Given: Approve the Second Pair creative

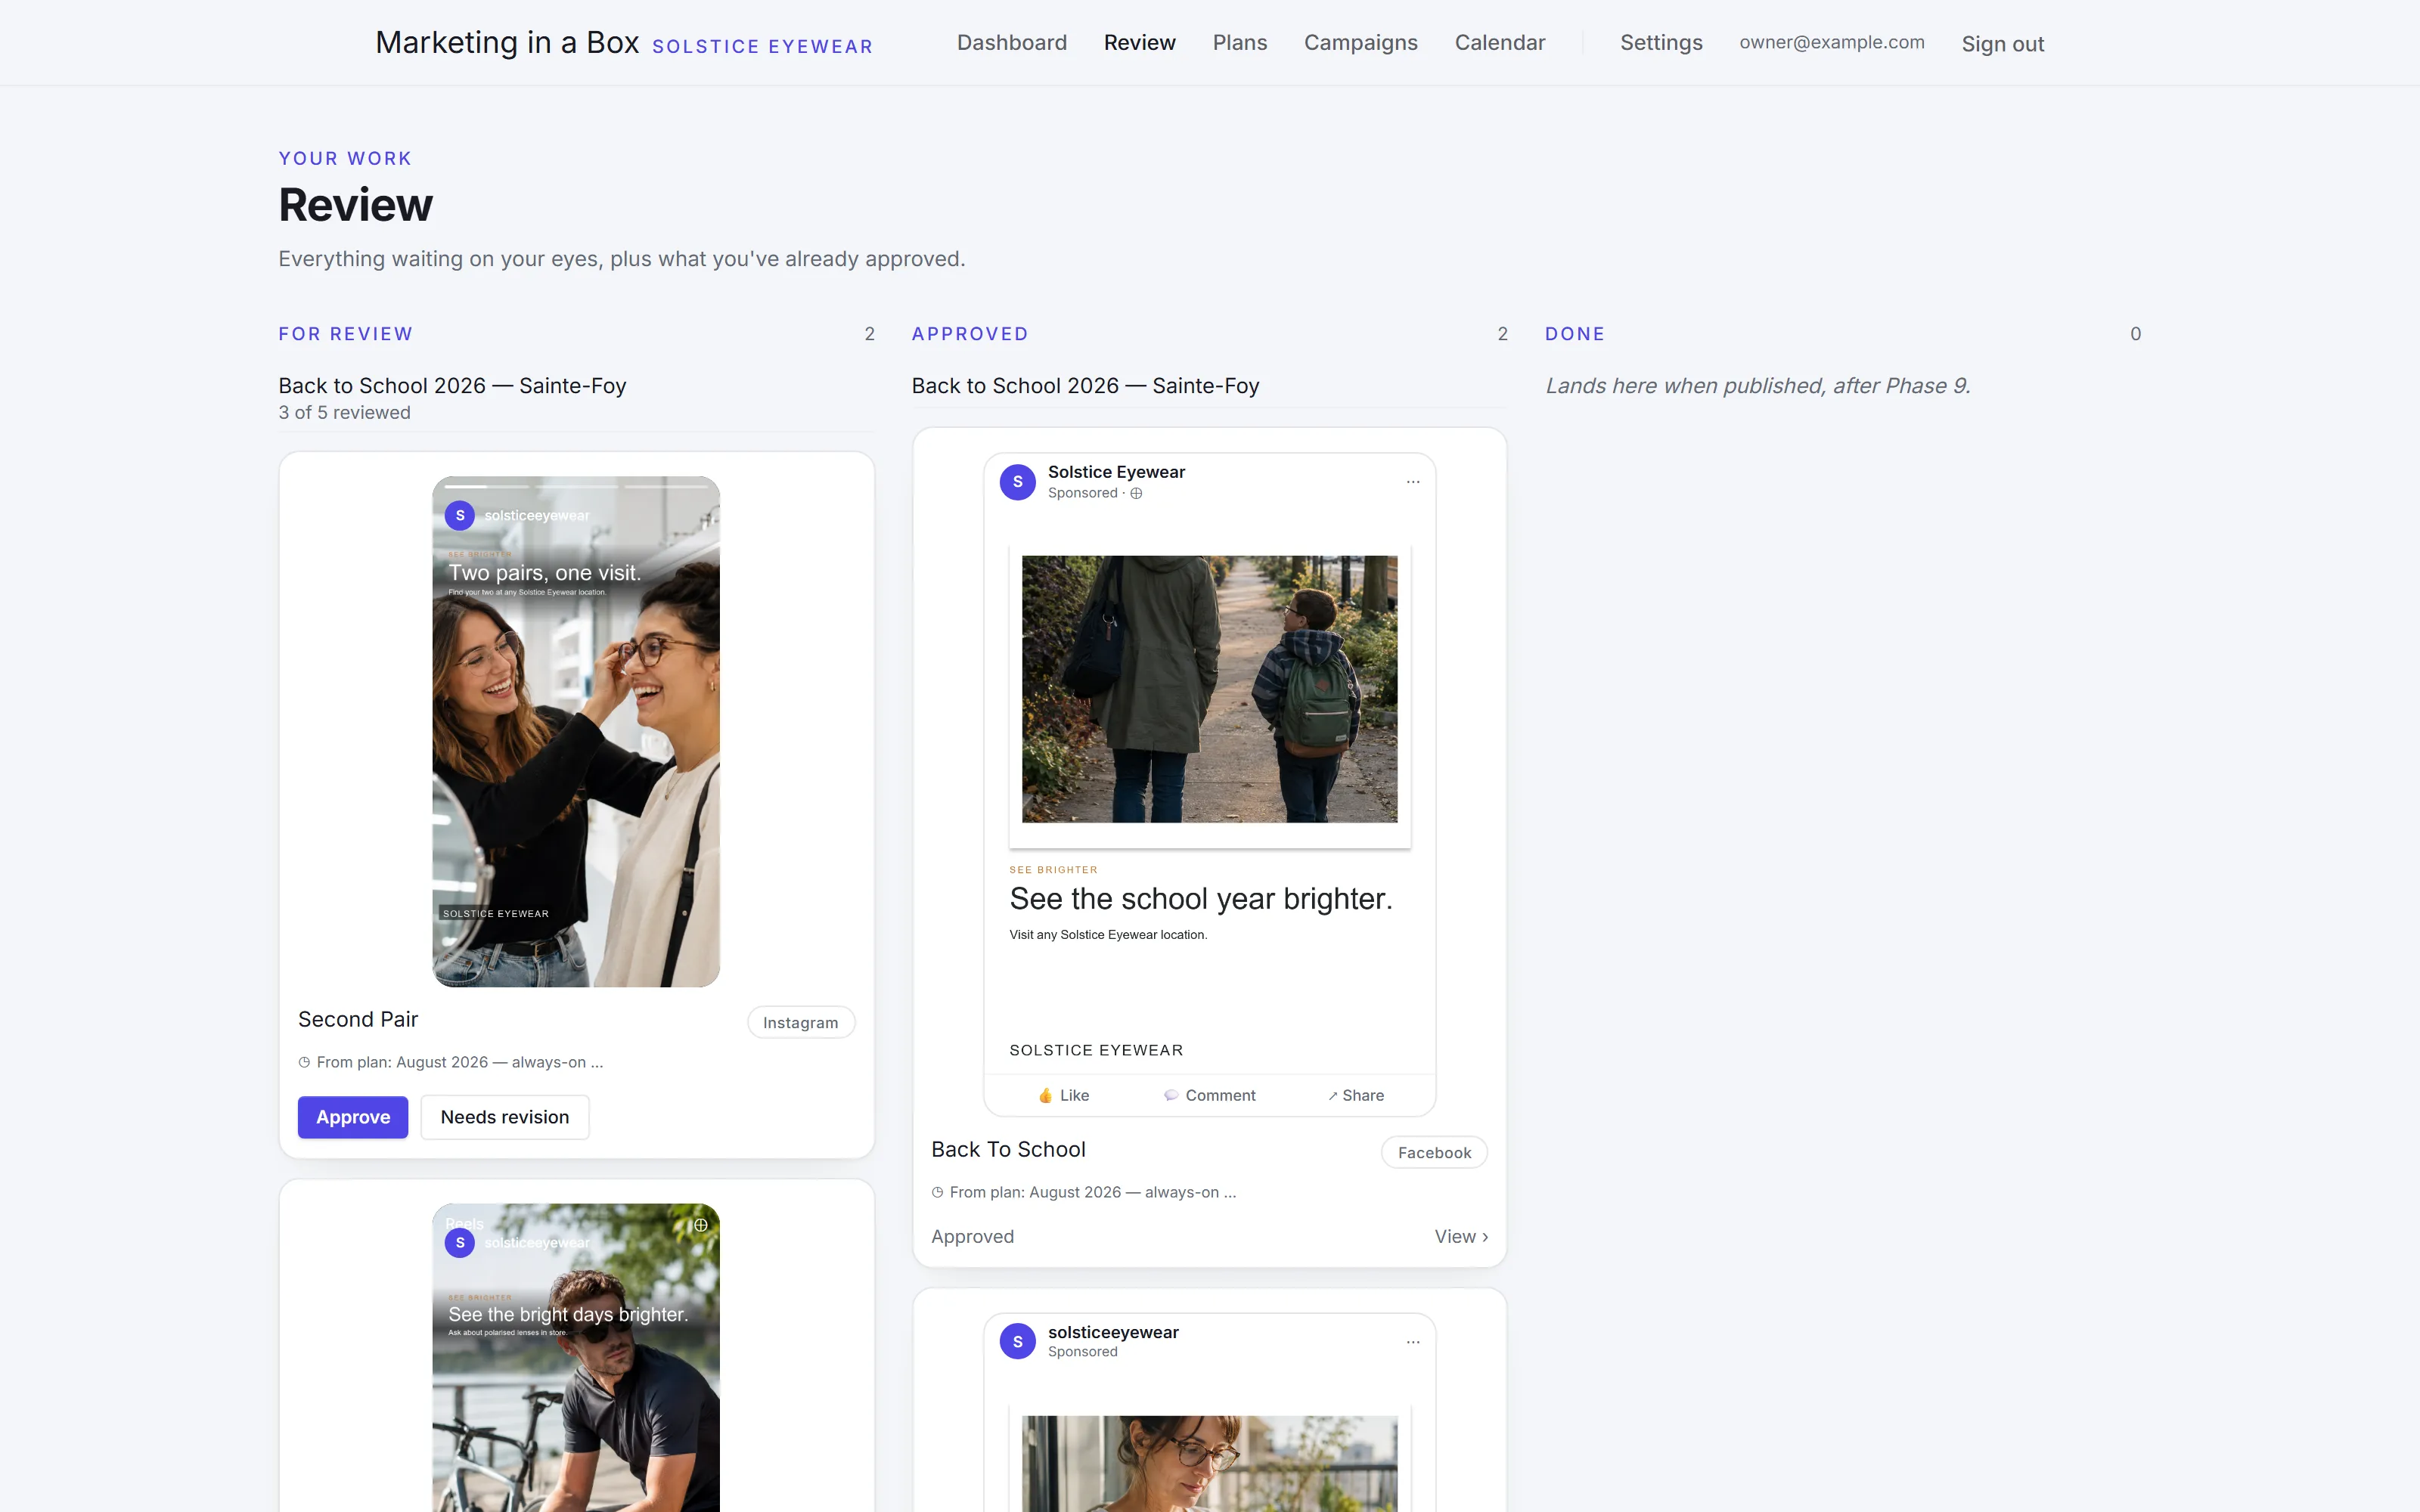Looking at the screenshot, I should click(x=353, y=1117).
